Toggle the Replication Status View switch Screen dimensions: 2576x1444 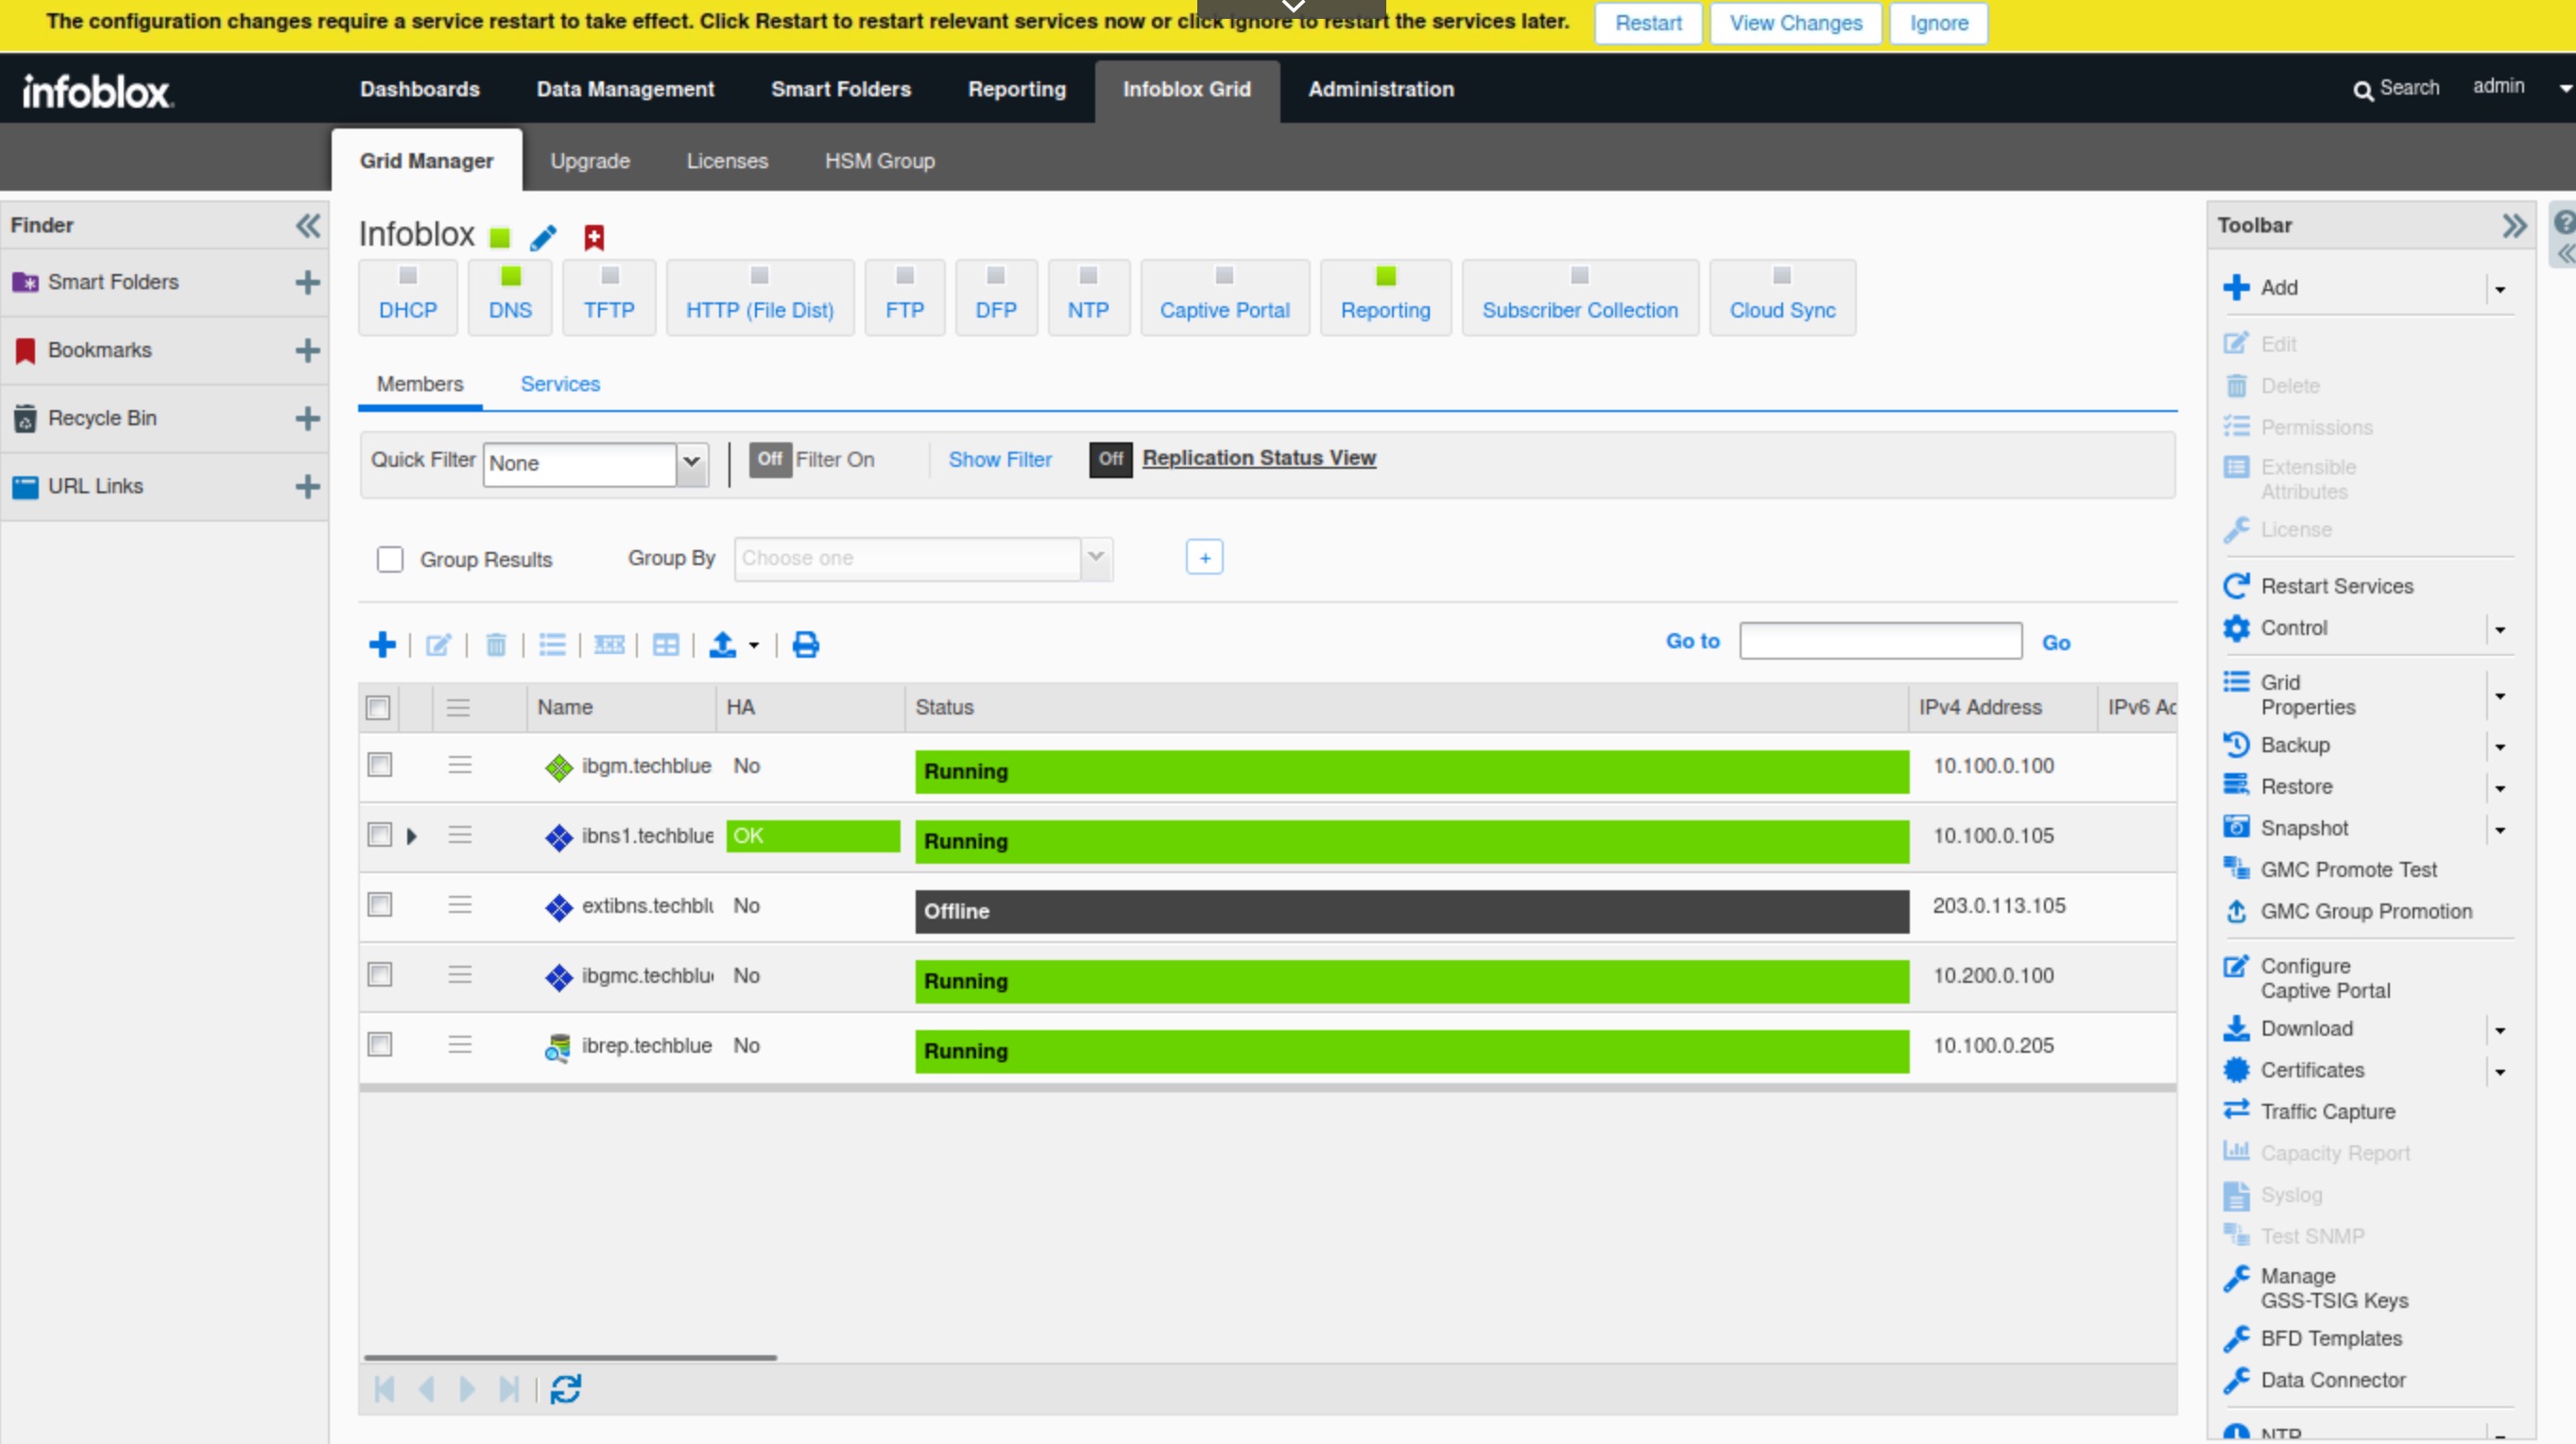1110,459
